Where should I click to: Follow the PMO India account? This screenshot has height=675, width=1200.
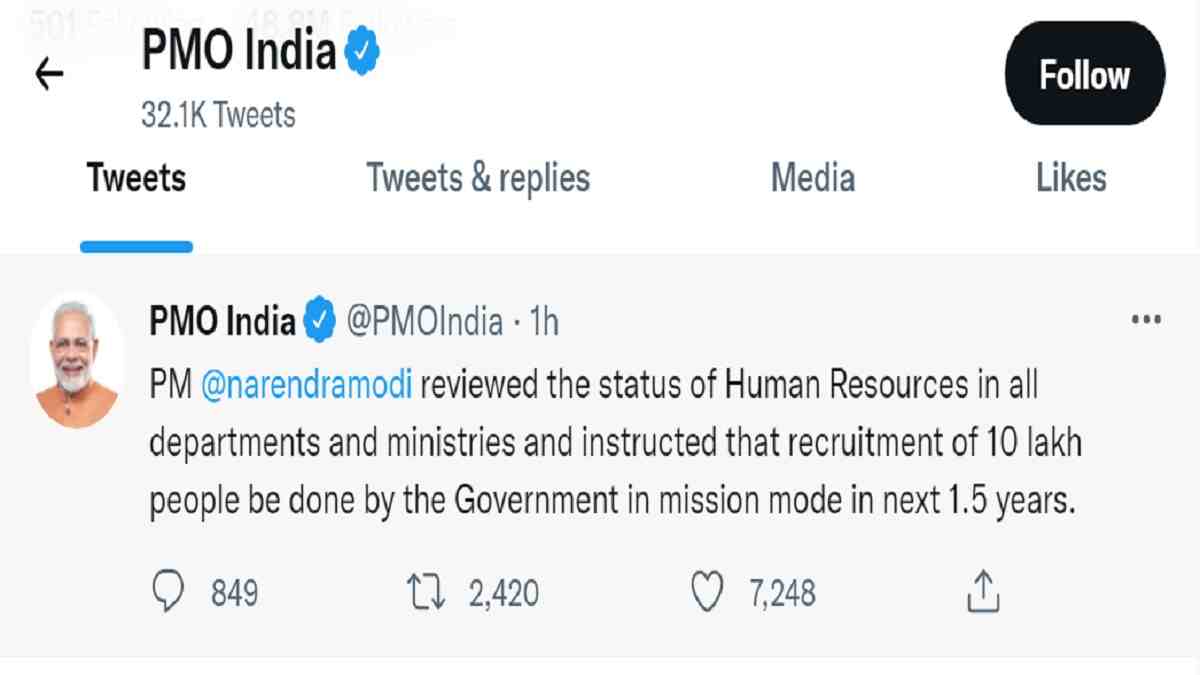[1083, 74]
